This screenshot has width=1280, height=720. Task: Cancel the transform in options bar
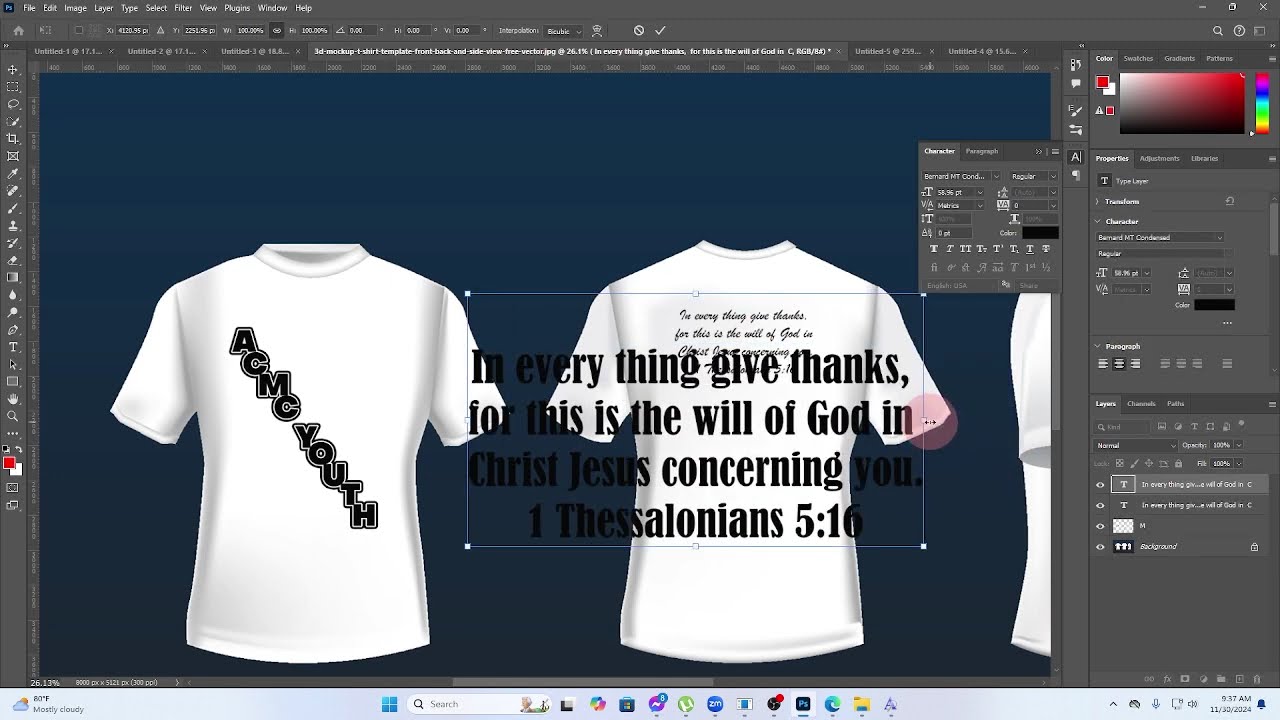click(x=639, y=31)
